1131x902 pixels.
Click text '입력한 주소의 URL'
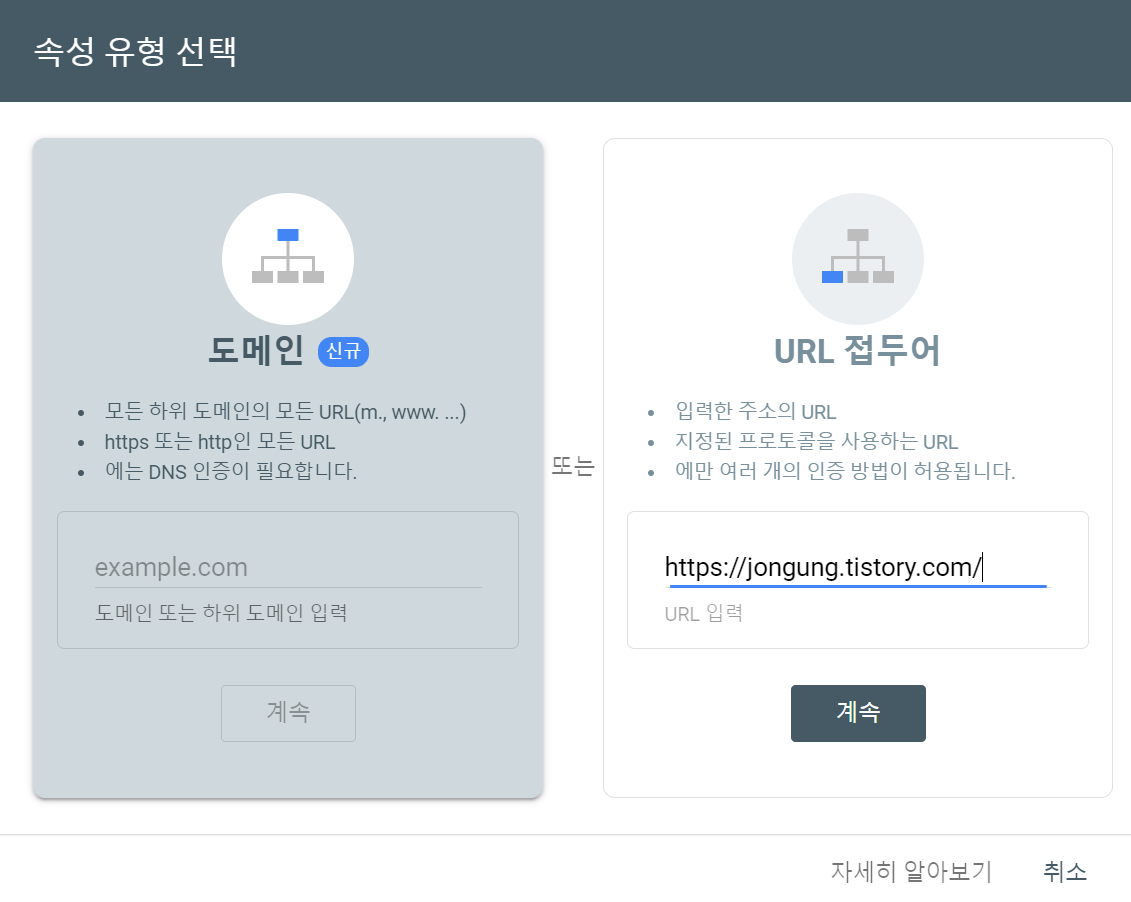pos(756,412)
